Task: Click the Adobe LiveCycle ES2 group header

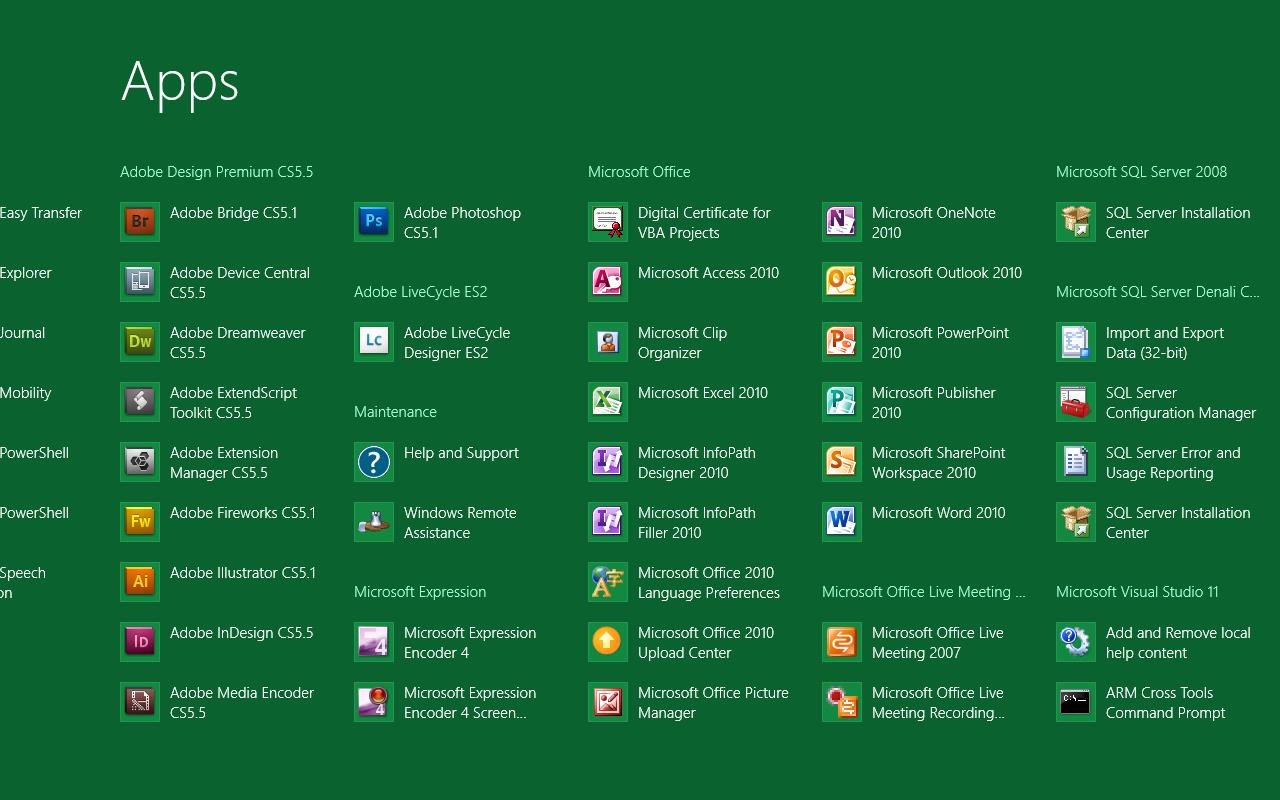Action: click(x=420, y=292)
